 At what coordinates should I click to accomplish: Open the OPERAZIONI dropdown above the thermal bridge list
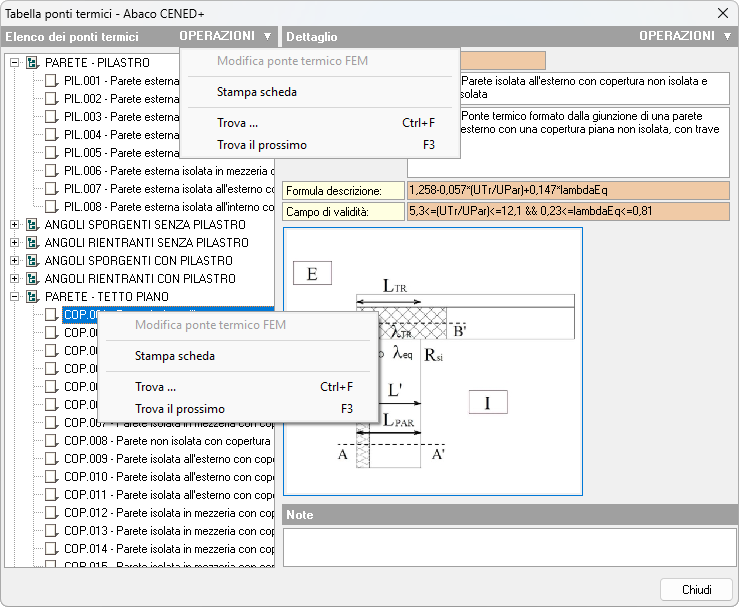coord(225,36)
